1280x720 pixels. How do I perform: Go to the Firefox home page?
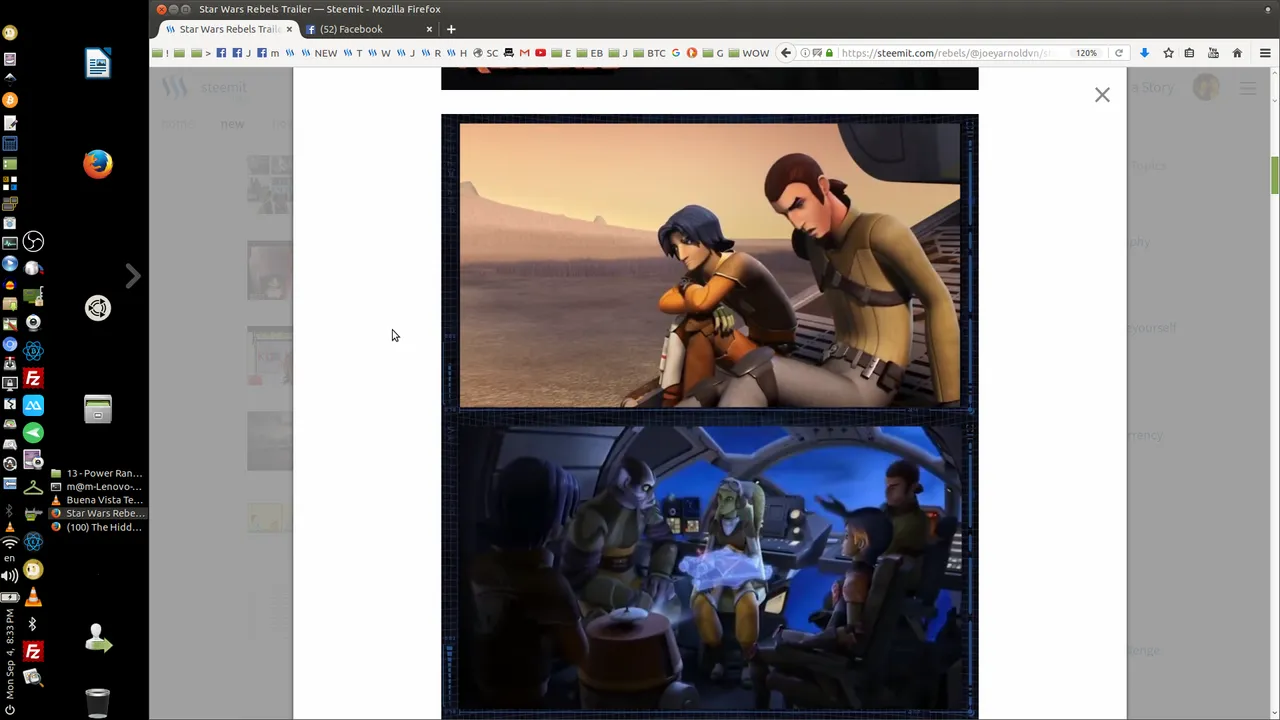click(x=1237, y=53)
